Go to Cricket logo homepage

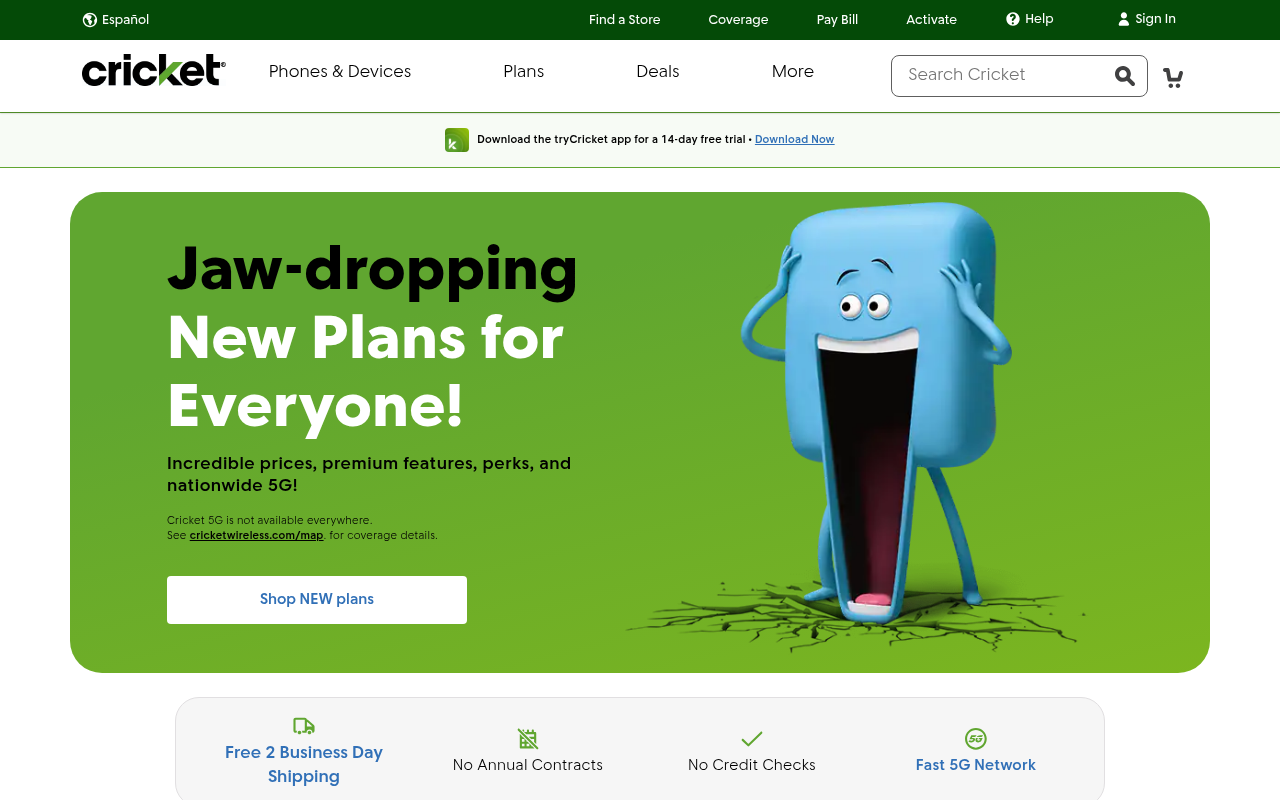pos(154,71)
